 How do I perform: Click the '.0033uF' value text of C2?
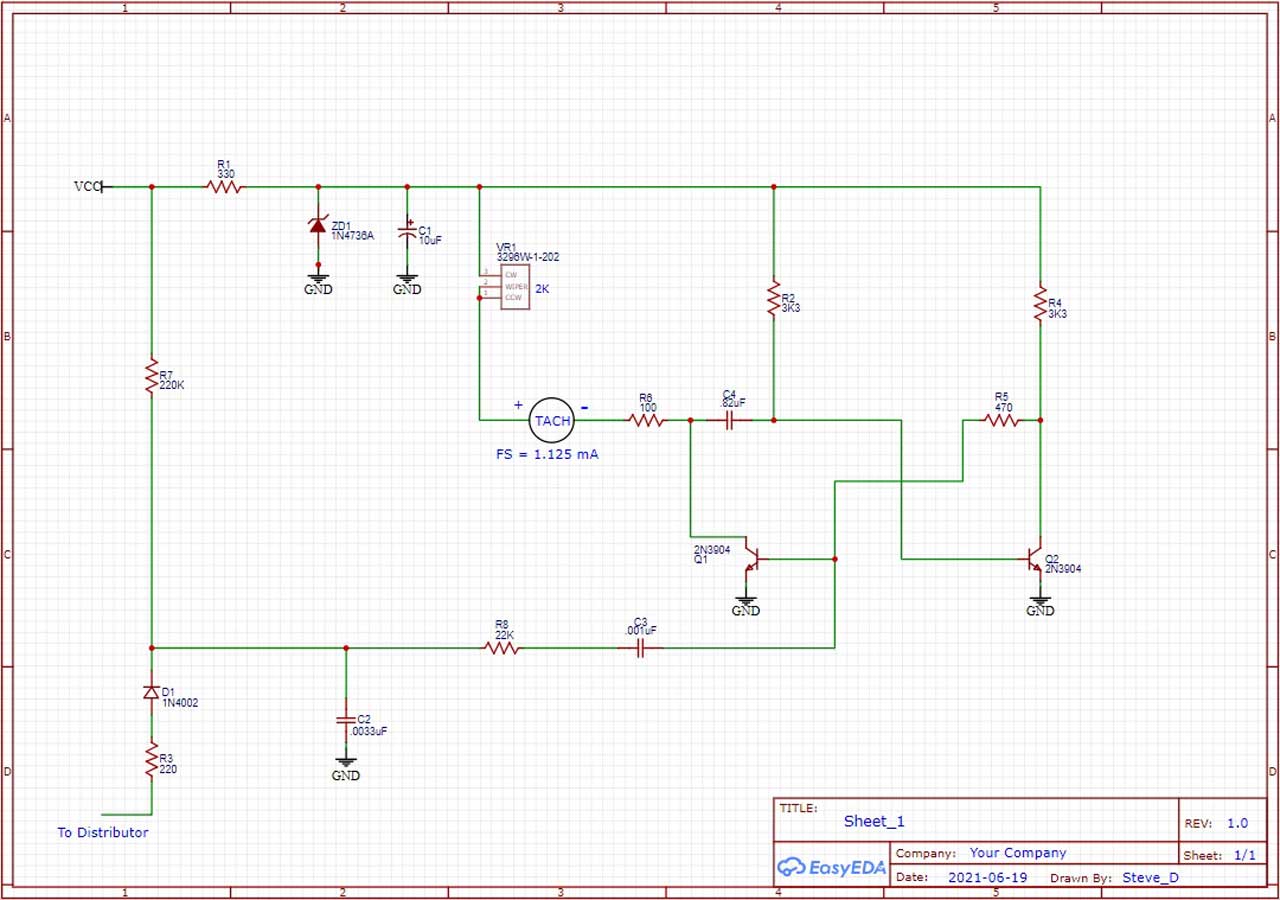368,731
